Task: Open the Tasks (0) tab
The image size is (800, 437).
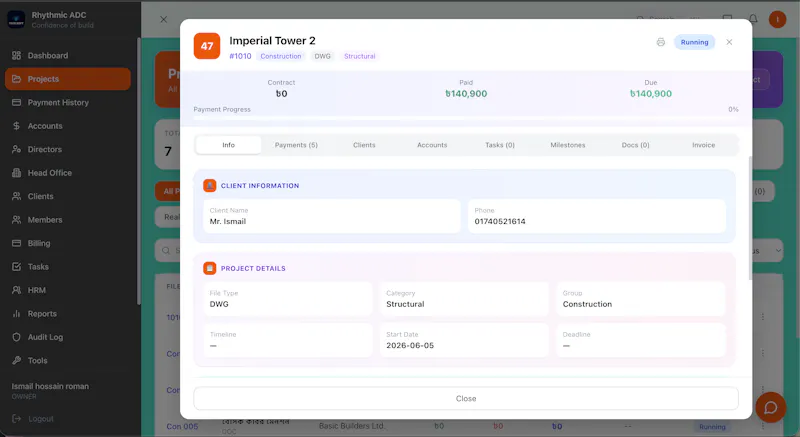Action: point(500,145)
